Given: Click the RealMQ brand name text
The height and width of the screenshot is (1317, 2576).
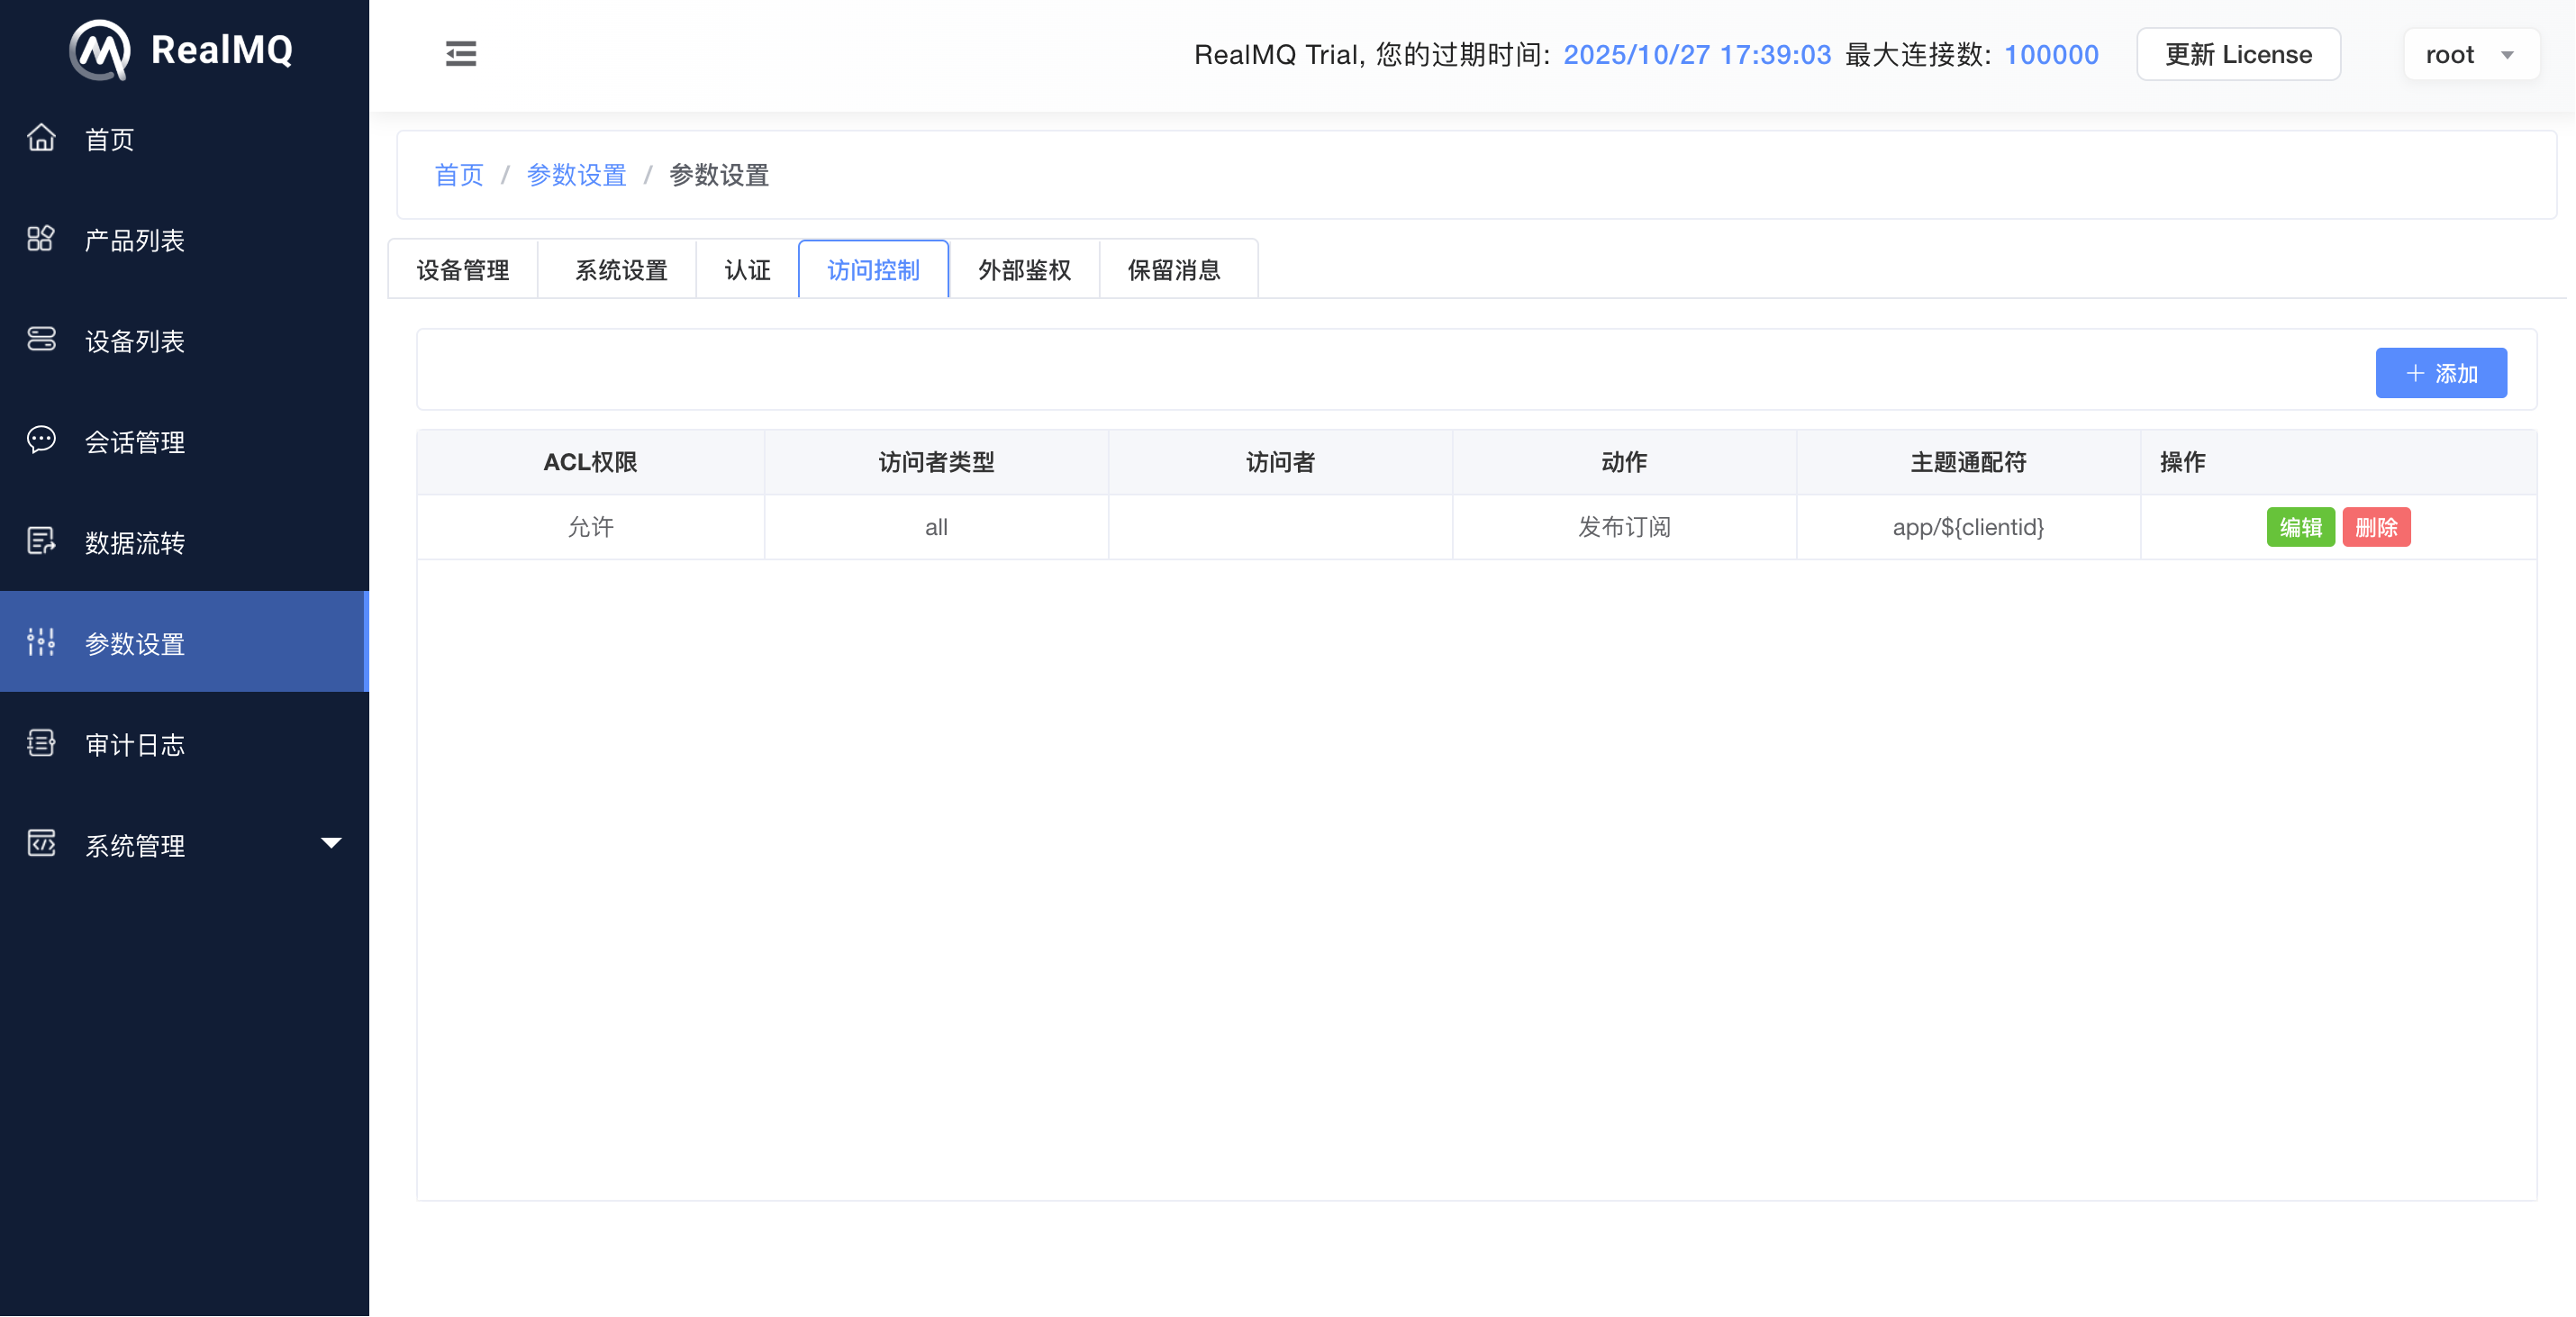Looking at the screenshot, I should click(222, 49).
